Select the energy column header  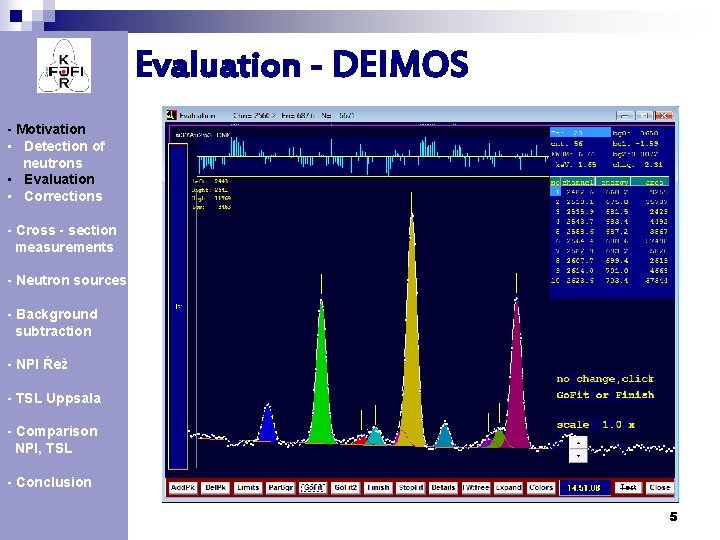pyautogui.click(x=613, y=182)
